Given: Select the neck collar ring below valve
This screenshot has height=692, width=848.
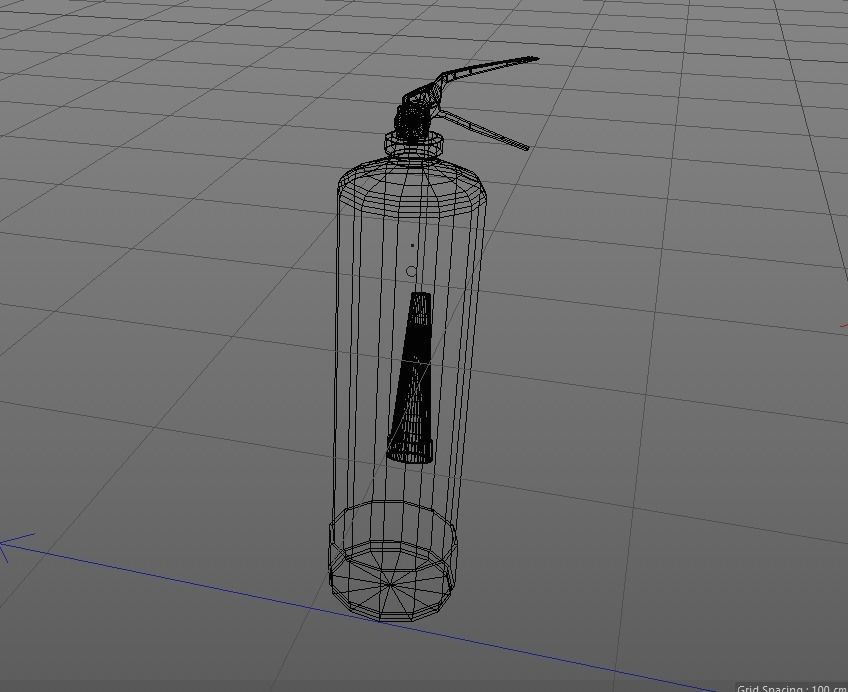Looking at the screenshot, I should [x=414, y=143].
